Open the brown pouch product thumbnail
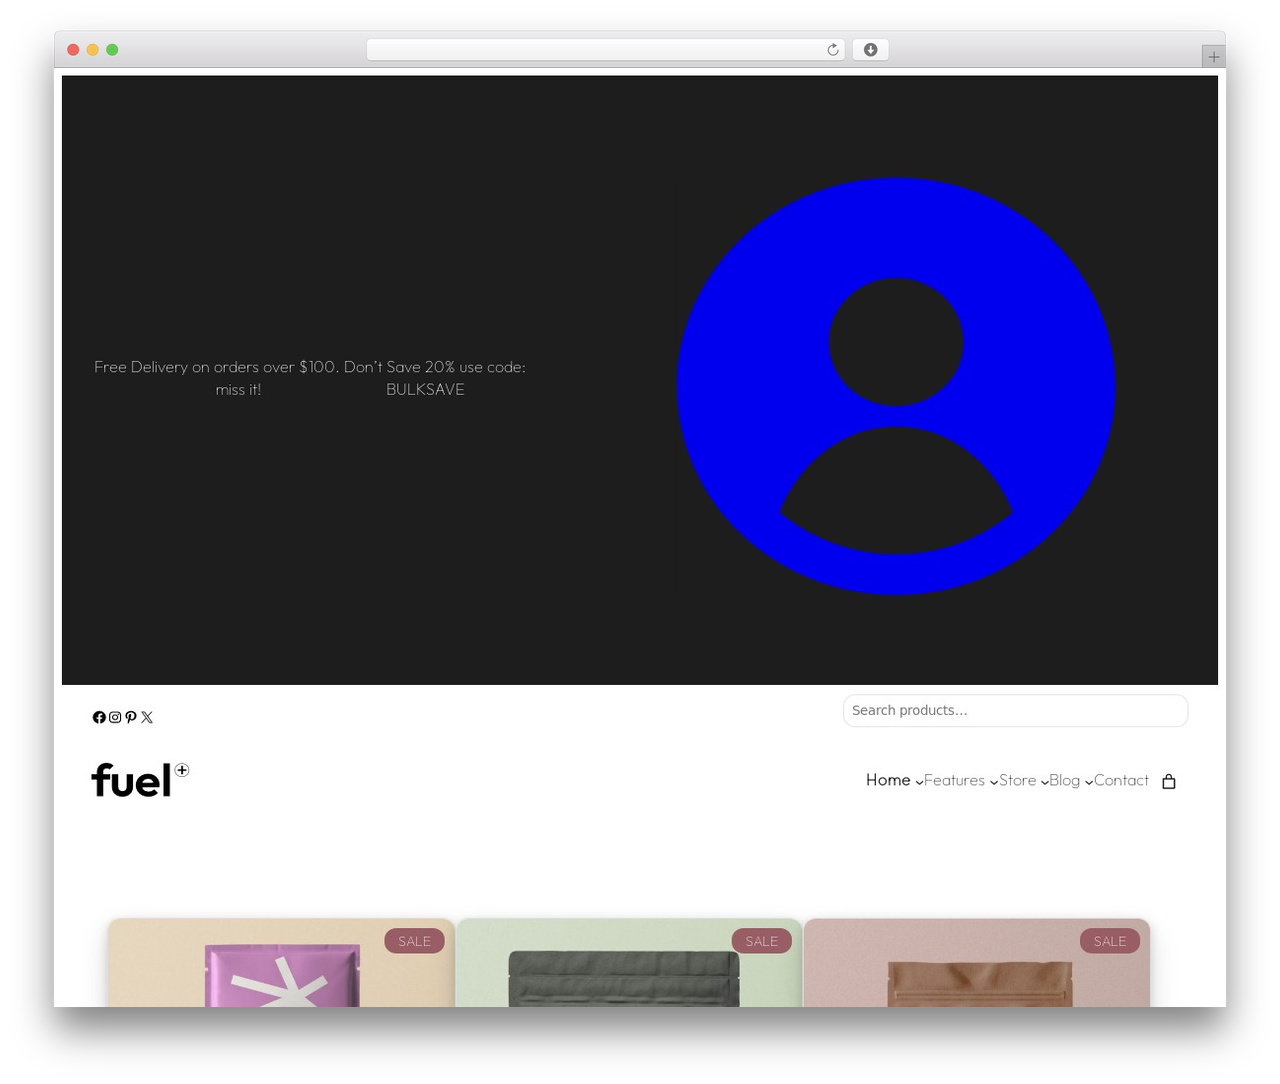Viewport: 1280px width, 1084px height. tap(977, 963)
